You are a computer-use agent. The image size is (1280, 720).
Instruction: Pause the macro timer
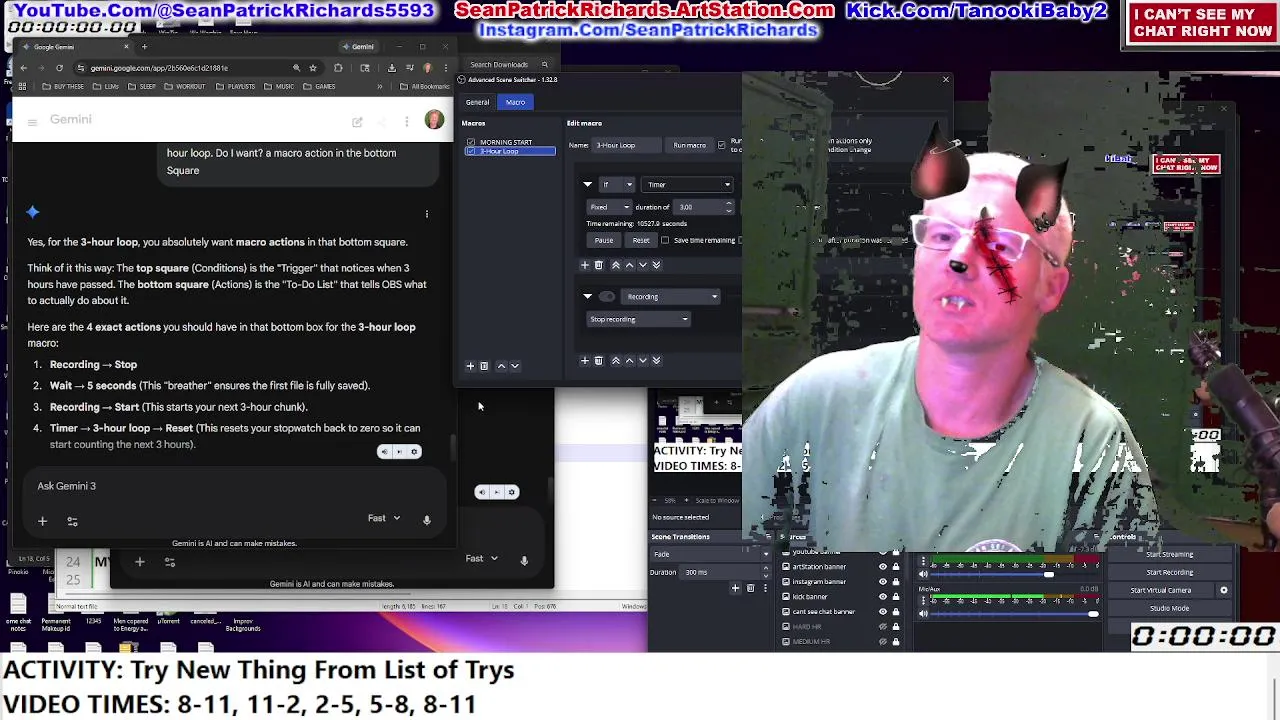tap(604, 240)
